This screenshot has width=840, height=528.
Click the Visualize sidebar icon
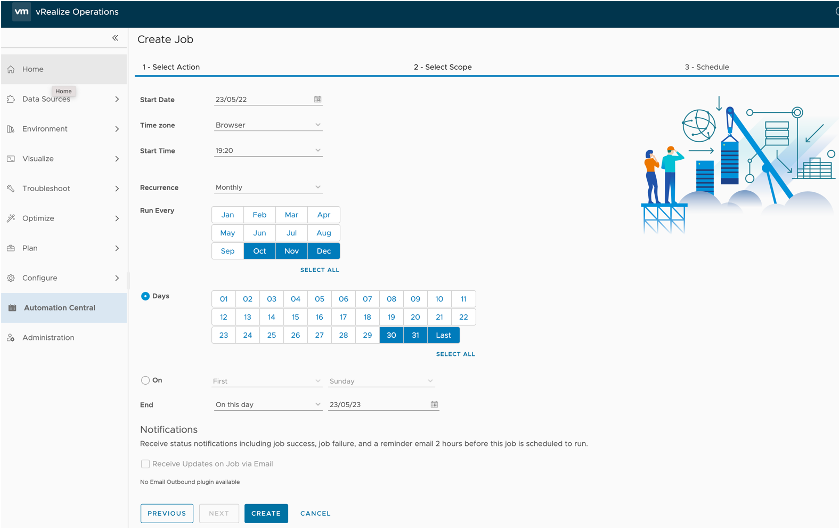point(11,159)
